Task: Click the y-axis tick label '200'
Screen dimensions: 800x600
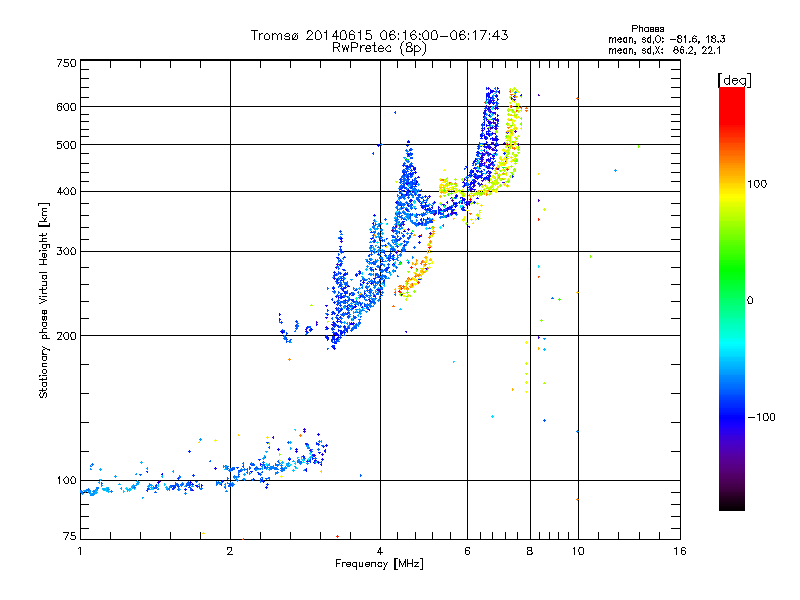Action: (66, 336)
